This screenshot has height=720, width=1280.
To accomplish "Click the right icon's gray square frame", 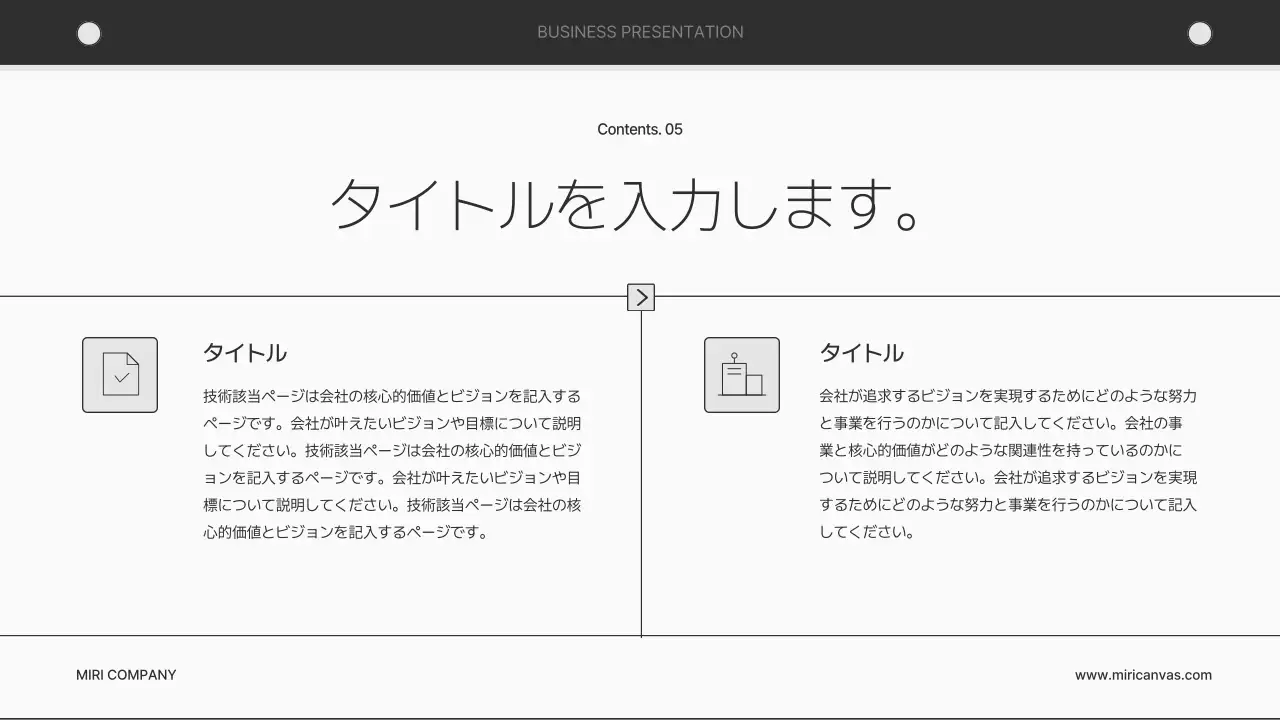I will tap(742, 375).
